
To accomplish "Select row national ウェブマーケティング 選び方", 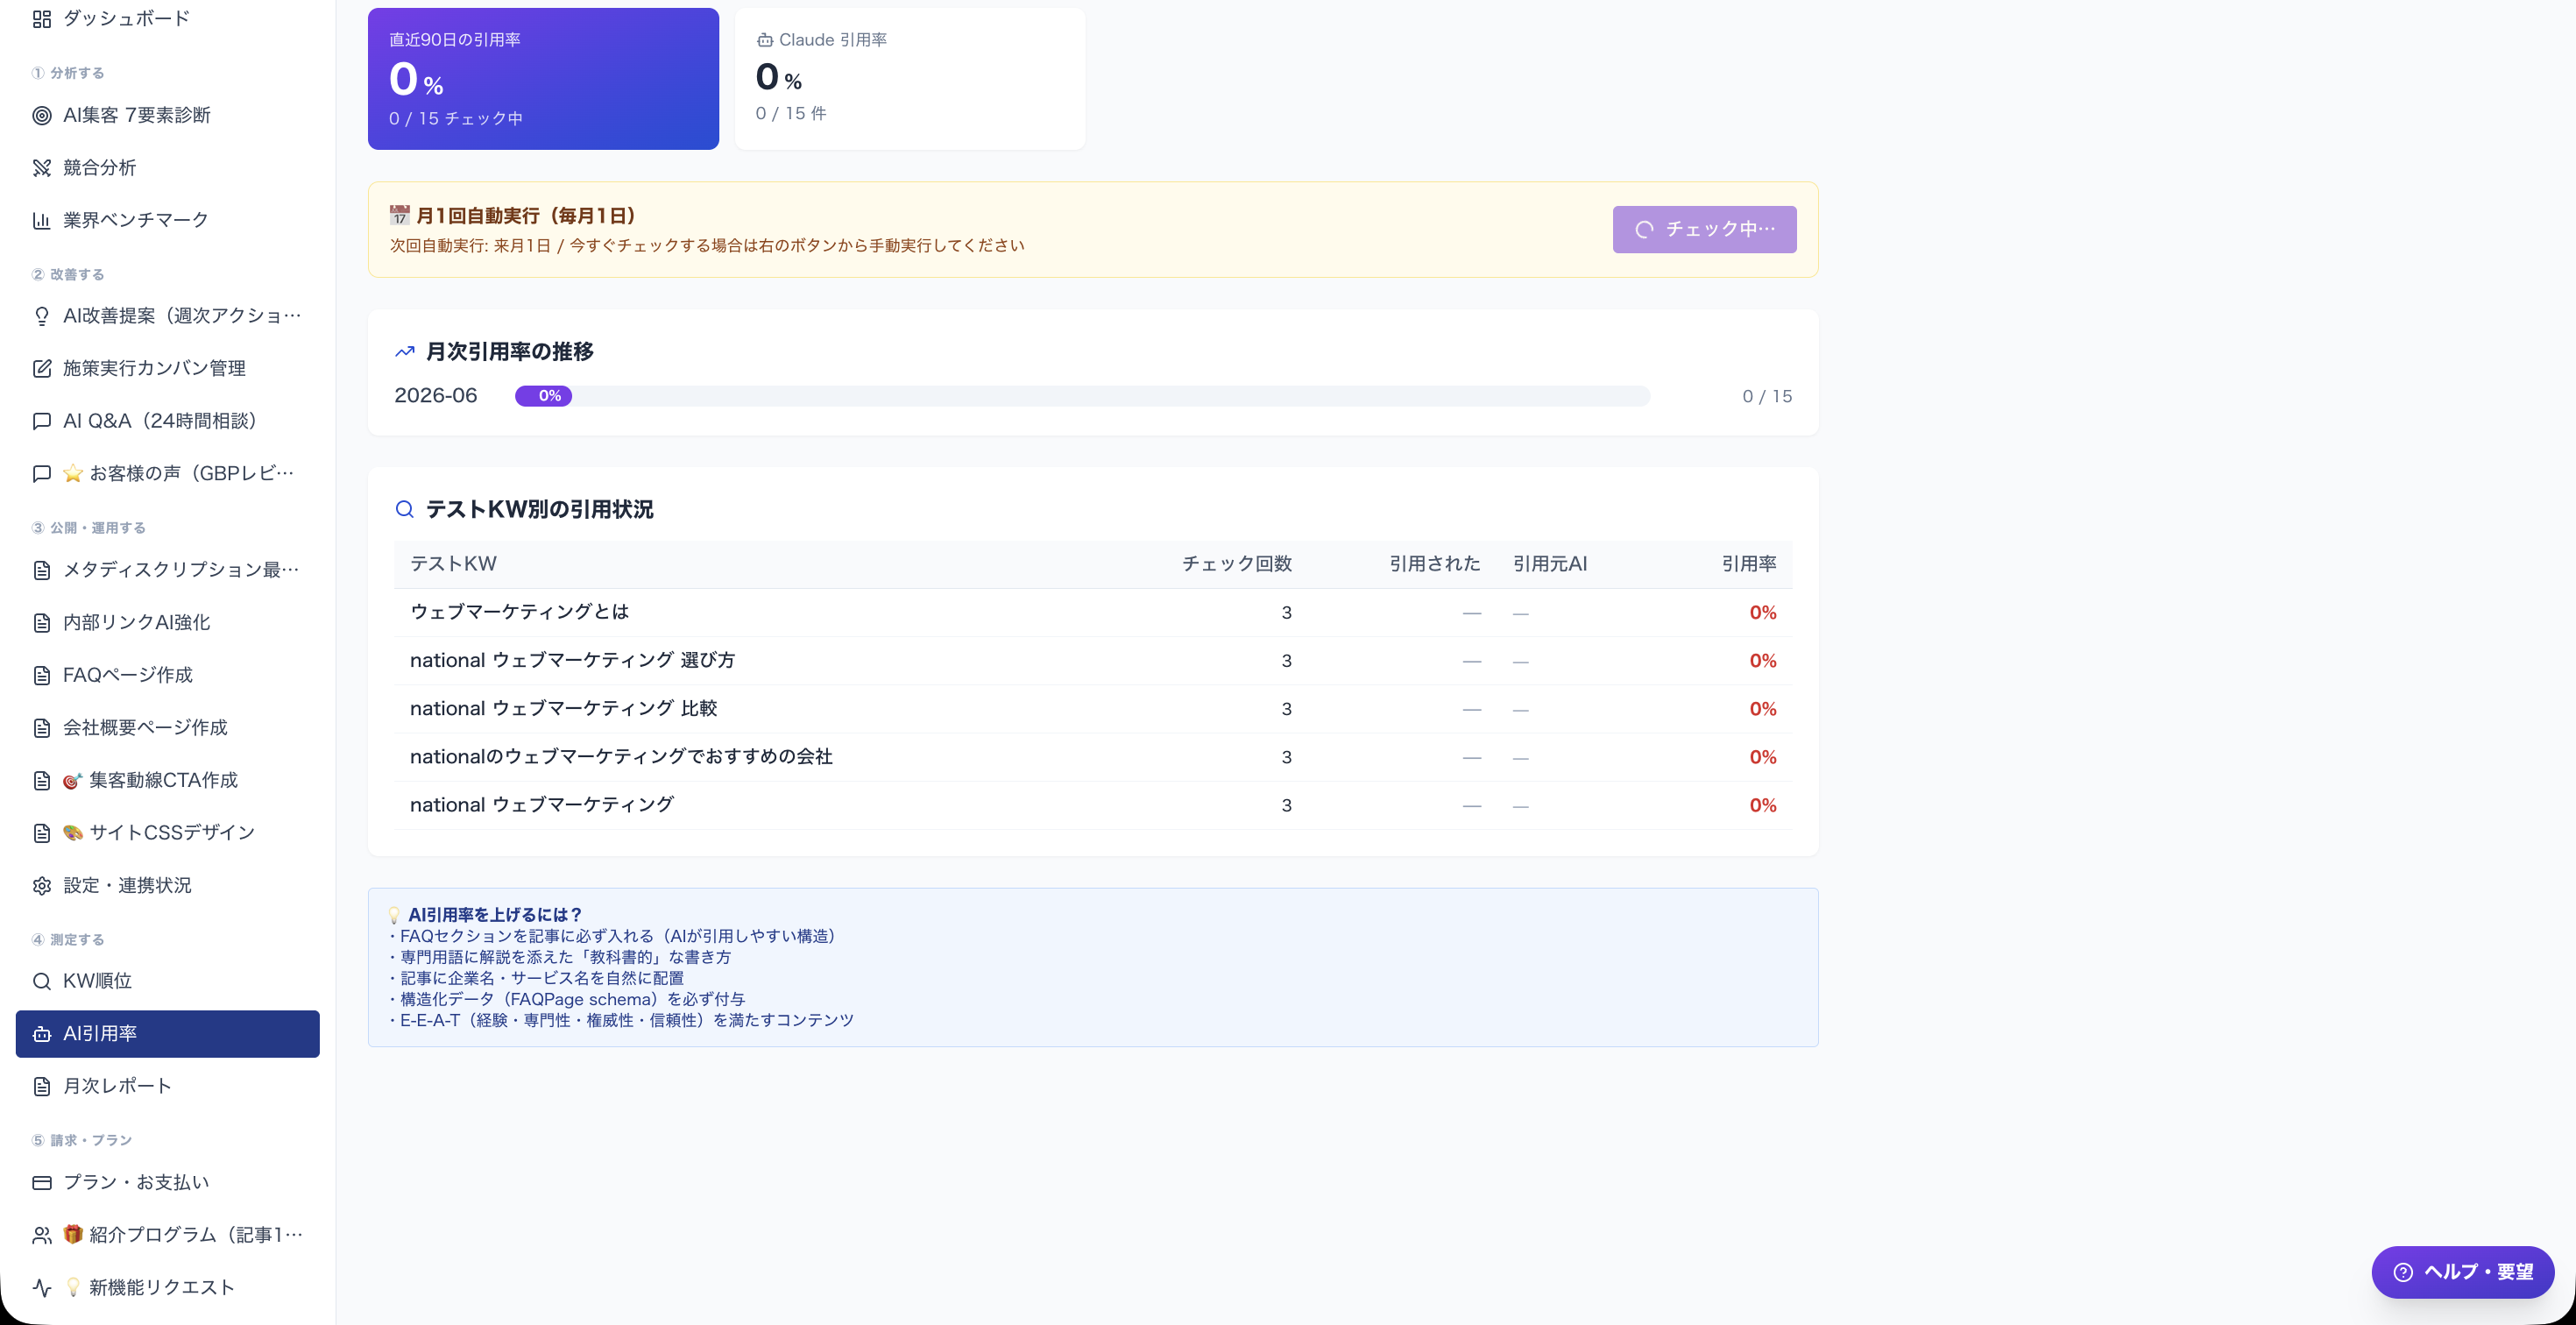I will pos(1092,661).
